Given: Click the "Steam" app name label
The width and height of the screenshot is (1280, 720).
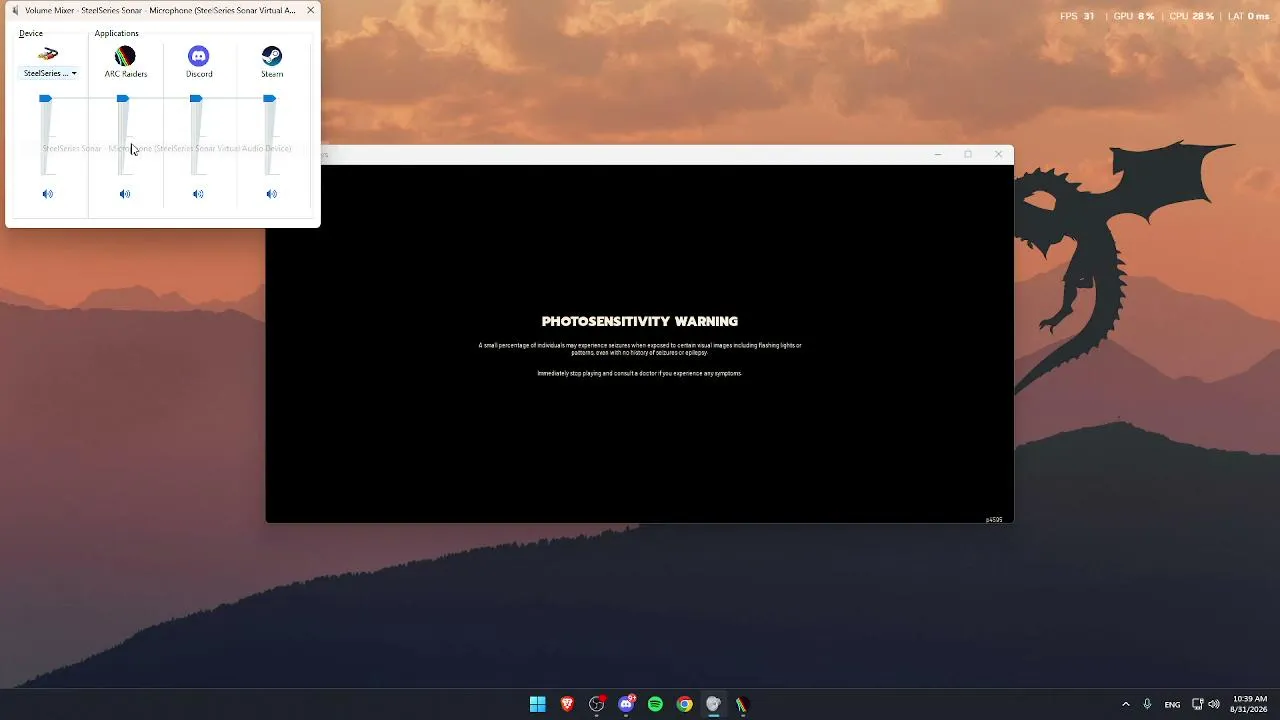Looking at the screenshot, I should tap(272, 74).
